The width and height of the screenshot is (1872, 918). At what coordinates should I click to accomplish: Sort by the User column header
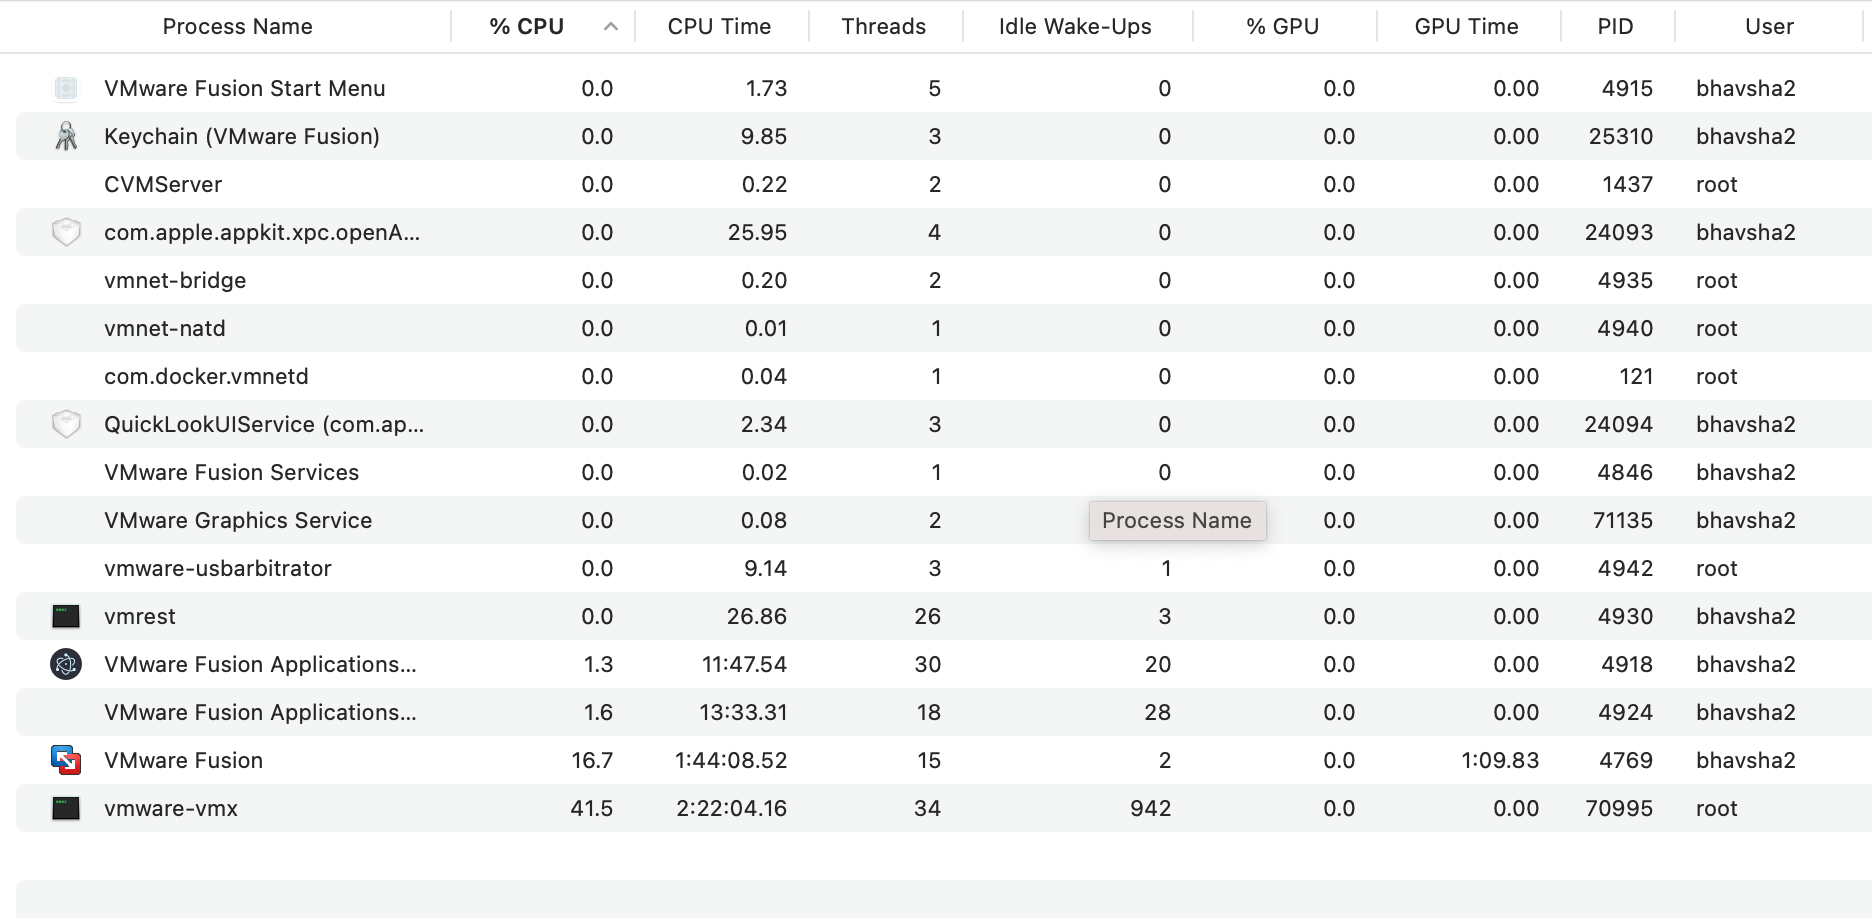pos(1769,27)
